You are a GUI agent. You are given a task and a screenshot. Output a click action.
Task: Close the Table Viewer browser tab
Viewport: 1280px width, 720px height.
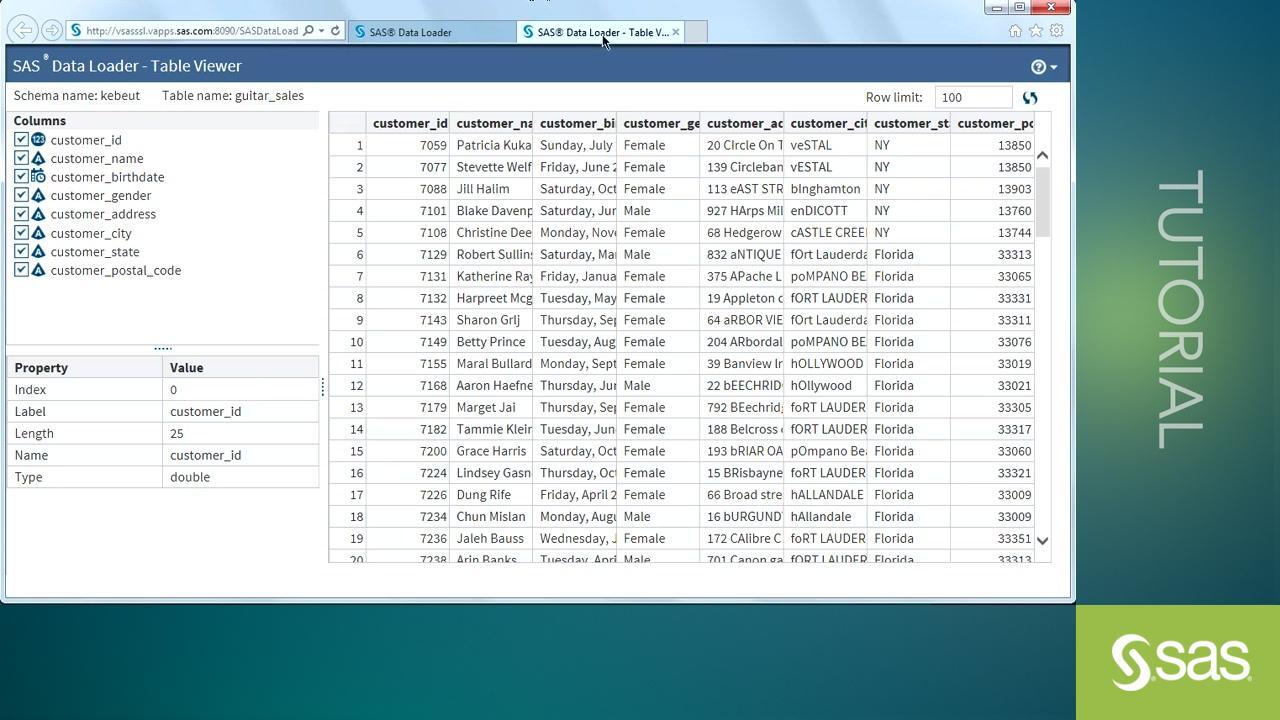(676, 32)
